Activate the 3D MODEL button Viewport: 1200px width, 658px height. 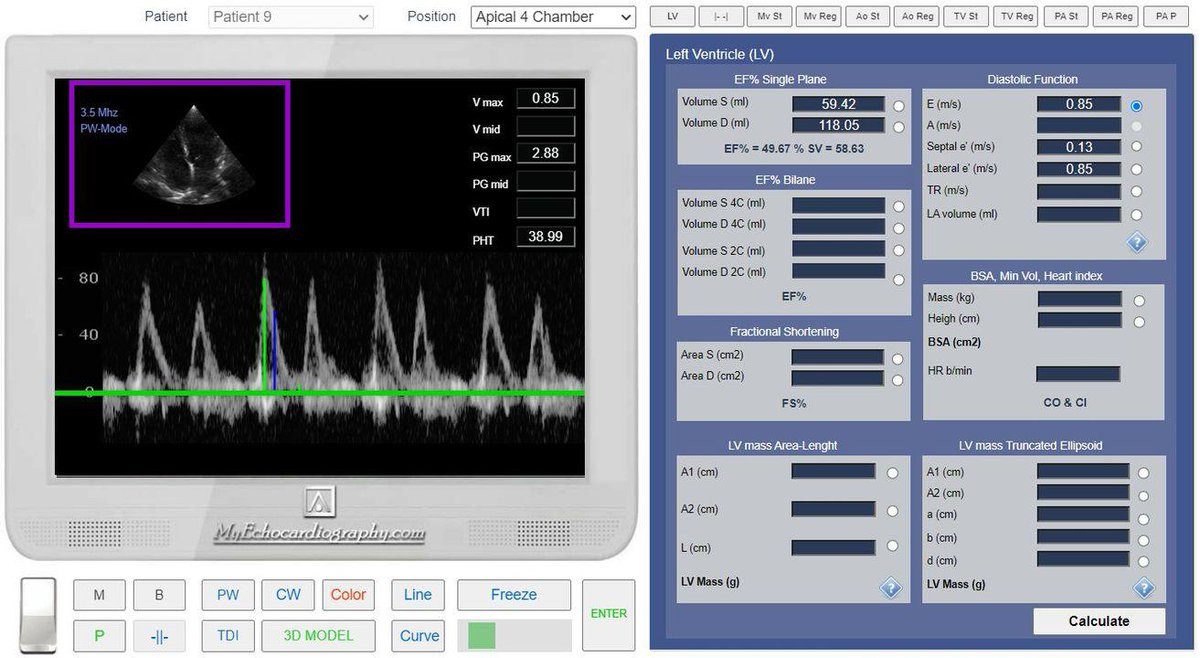click(x=318, y=636)
